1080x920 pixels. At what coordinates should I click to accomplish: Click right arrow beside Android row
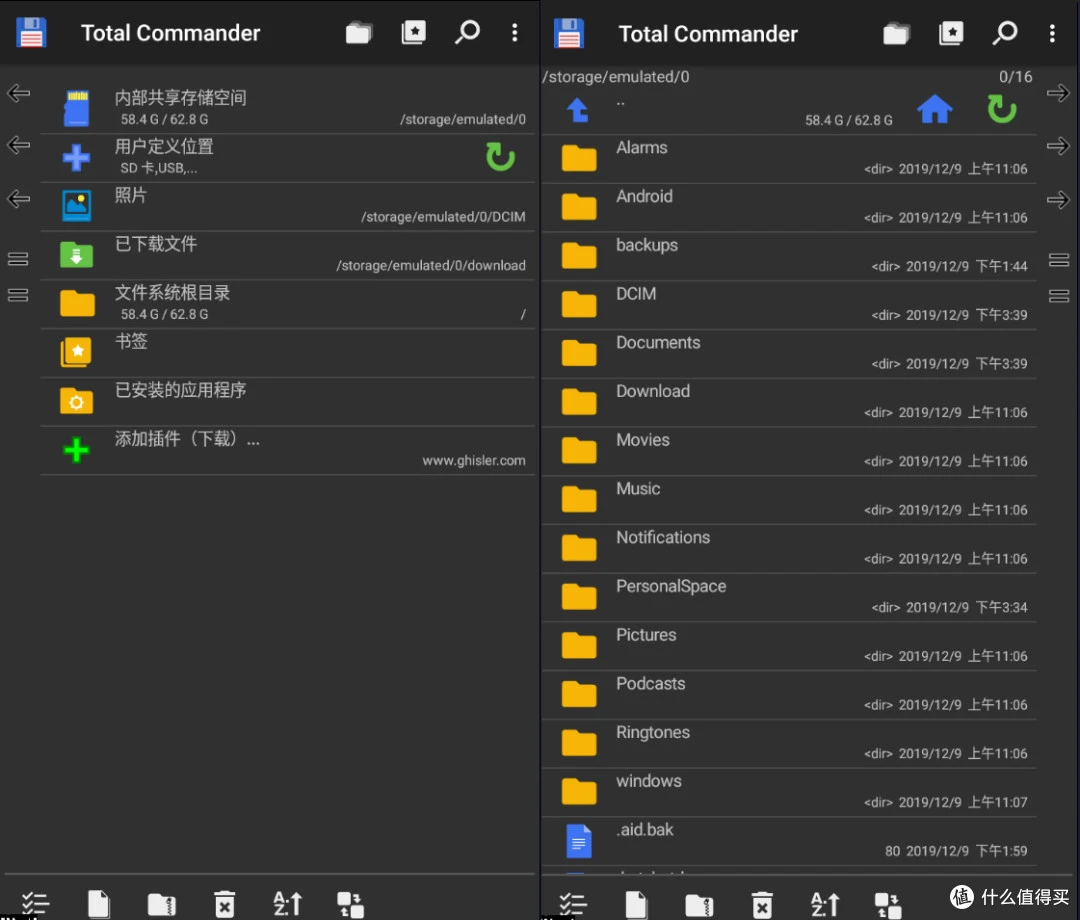1058,200
